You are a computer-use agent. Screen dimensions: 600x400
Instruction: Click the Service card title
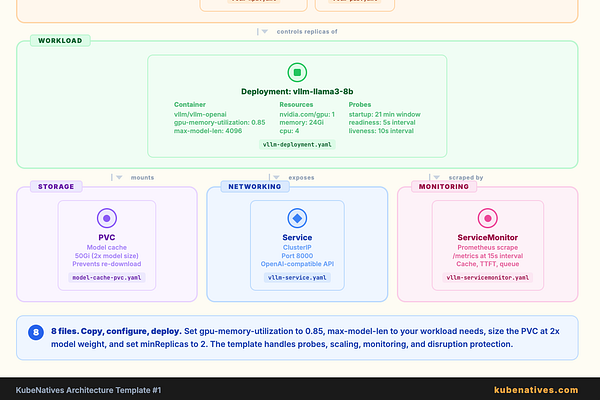point(297,237)
